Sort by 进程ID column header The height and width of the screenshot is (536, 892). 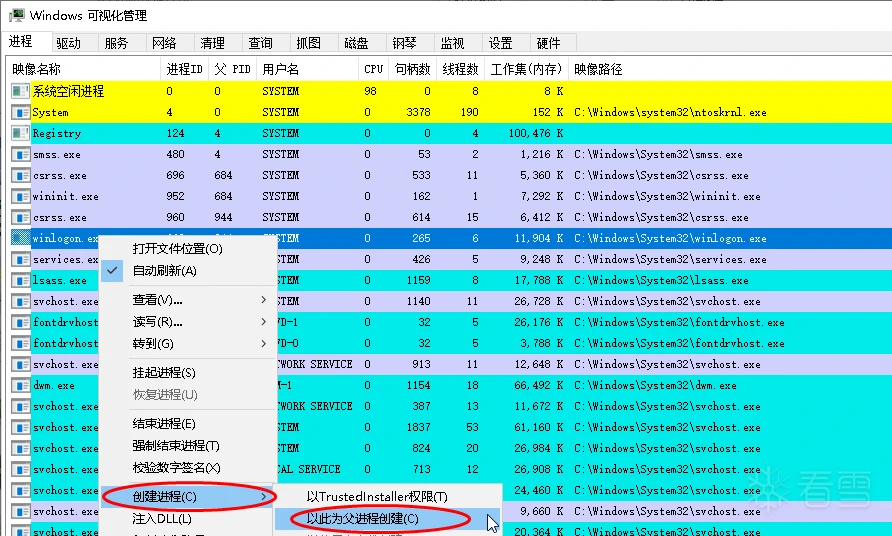184,69
